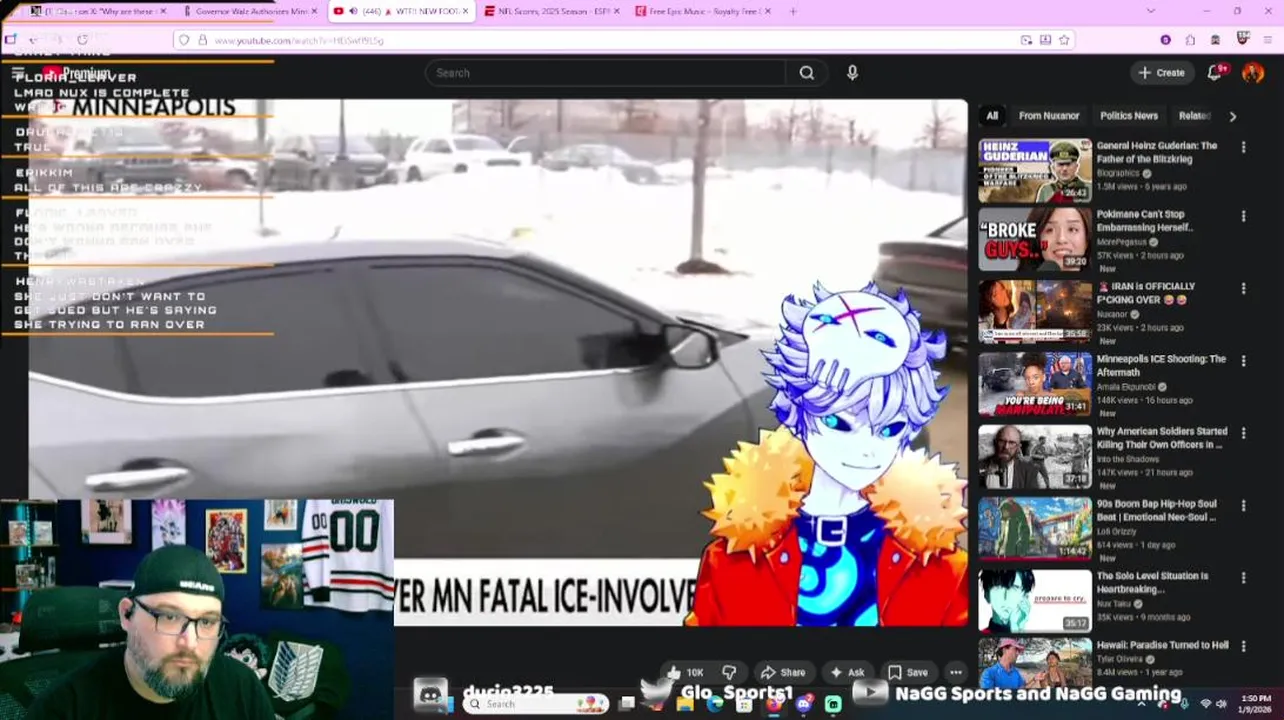1284x720 pixels.
Task: Open the YouTube account avatar menu
Action: click(1253, 72)
